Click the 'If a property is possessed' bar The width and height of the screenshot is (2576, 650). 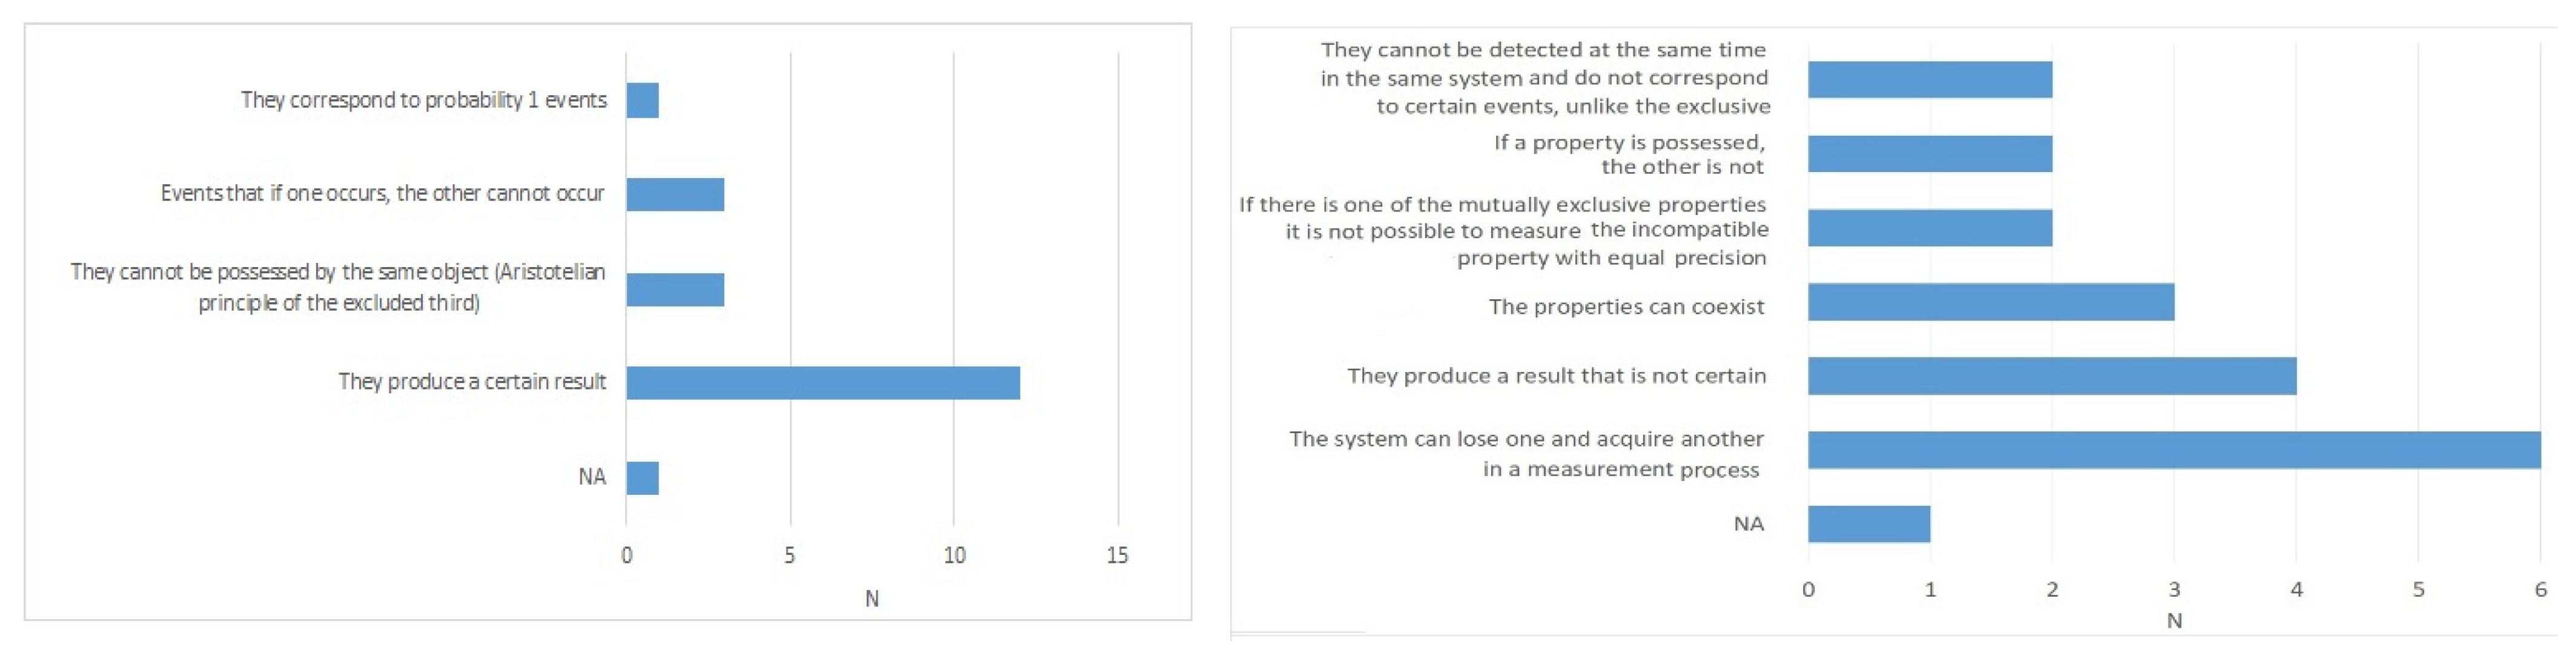pos(1930,154)
